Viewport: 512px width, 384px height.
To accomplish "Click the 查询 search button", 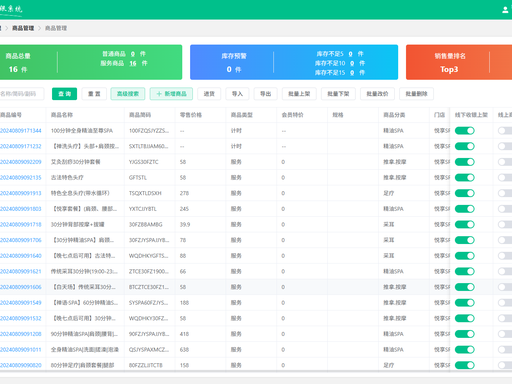I will (64, 94).
